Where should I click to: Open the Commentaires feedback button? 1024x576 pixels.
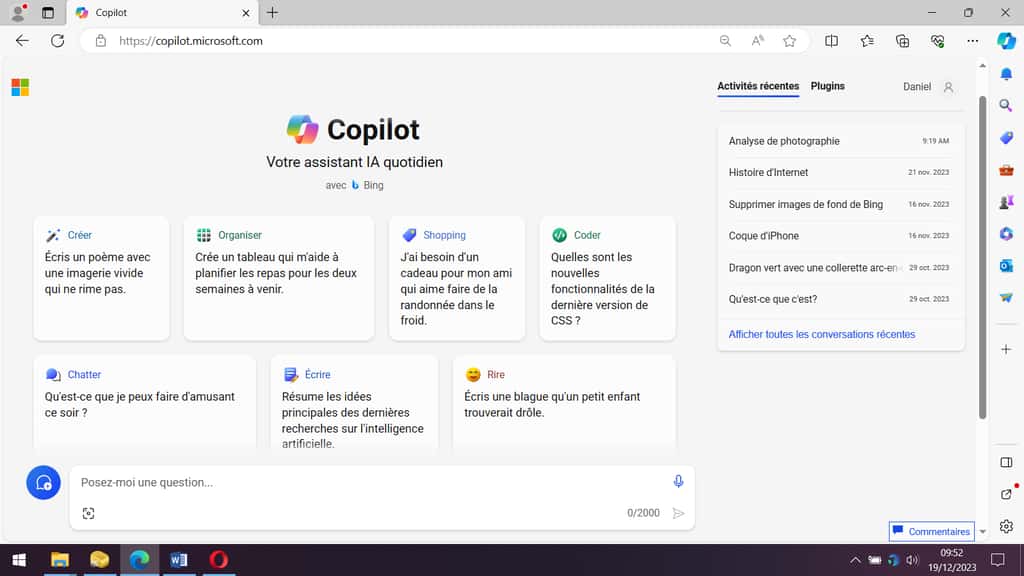tap(932, 531)
